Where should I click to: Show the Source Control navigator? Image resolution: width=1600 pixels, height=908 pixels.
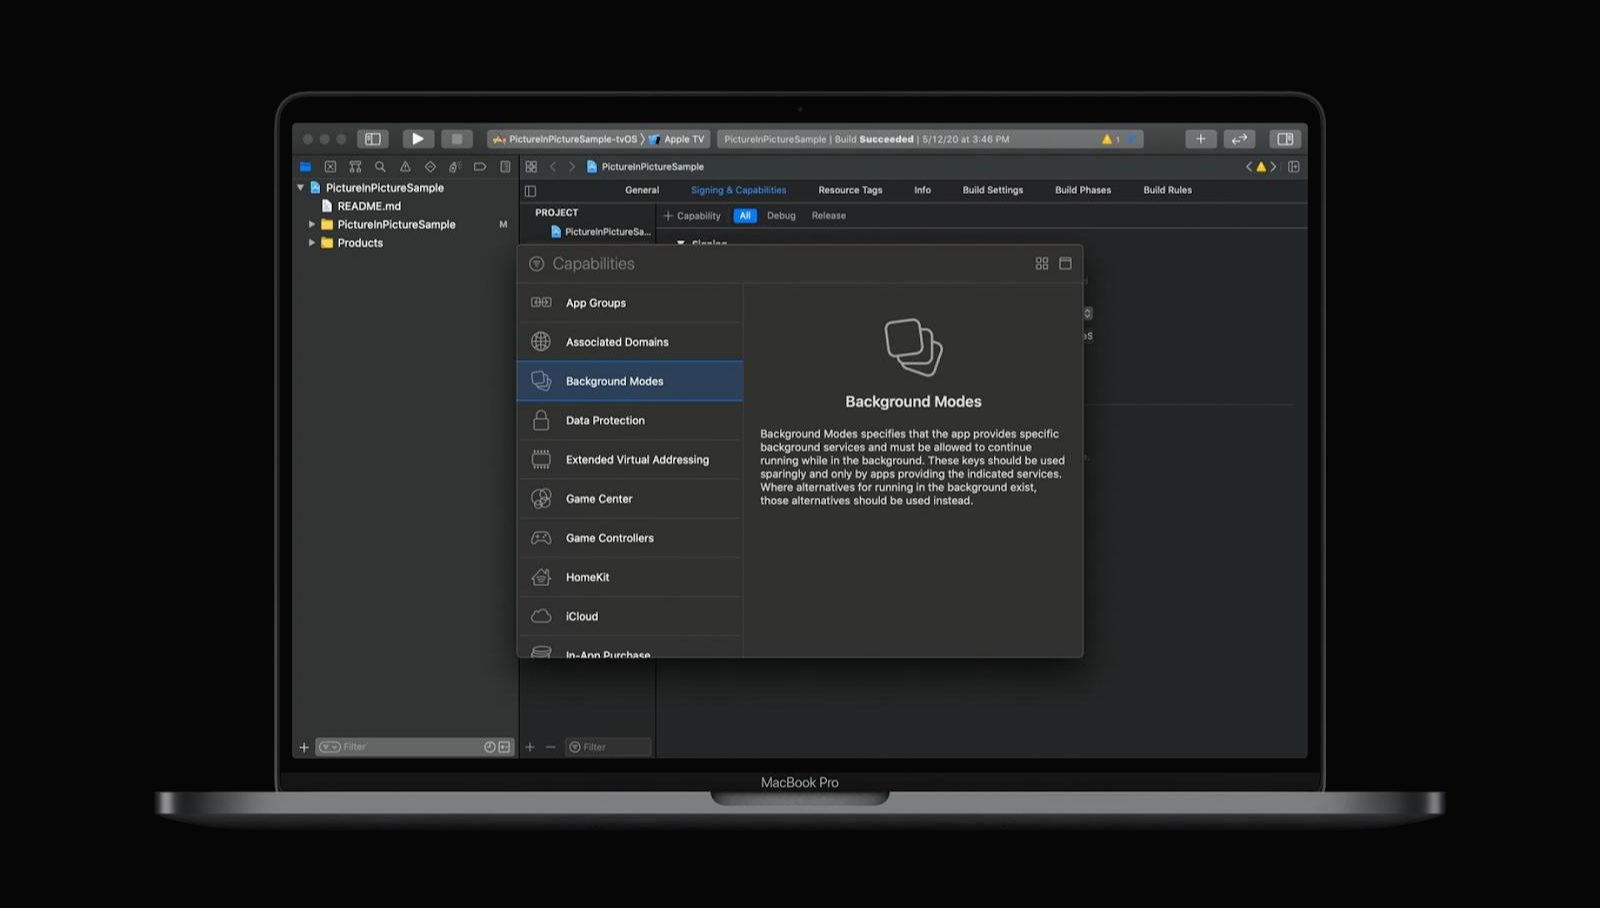(x=330, y=167)
